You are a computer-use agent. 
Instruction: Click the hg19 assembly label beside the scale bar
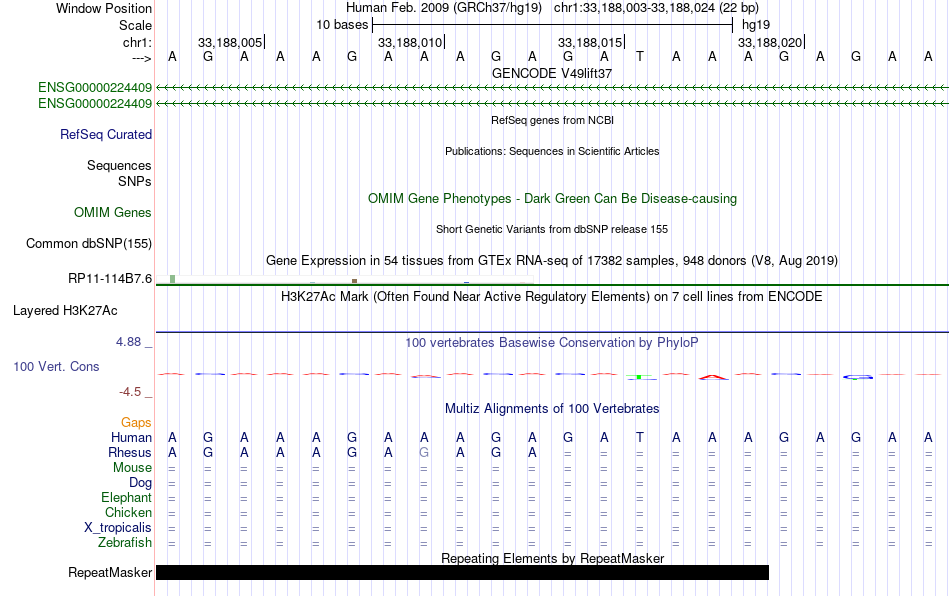click(756, 25)
